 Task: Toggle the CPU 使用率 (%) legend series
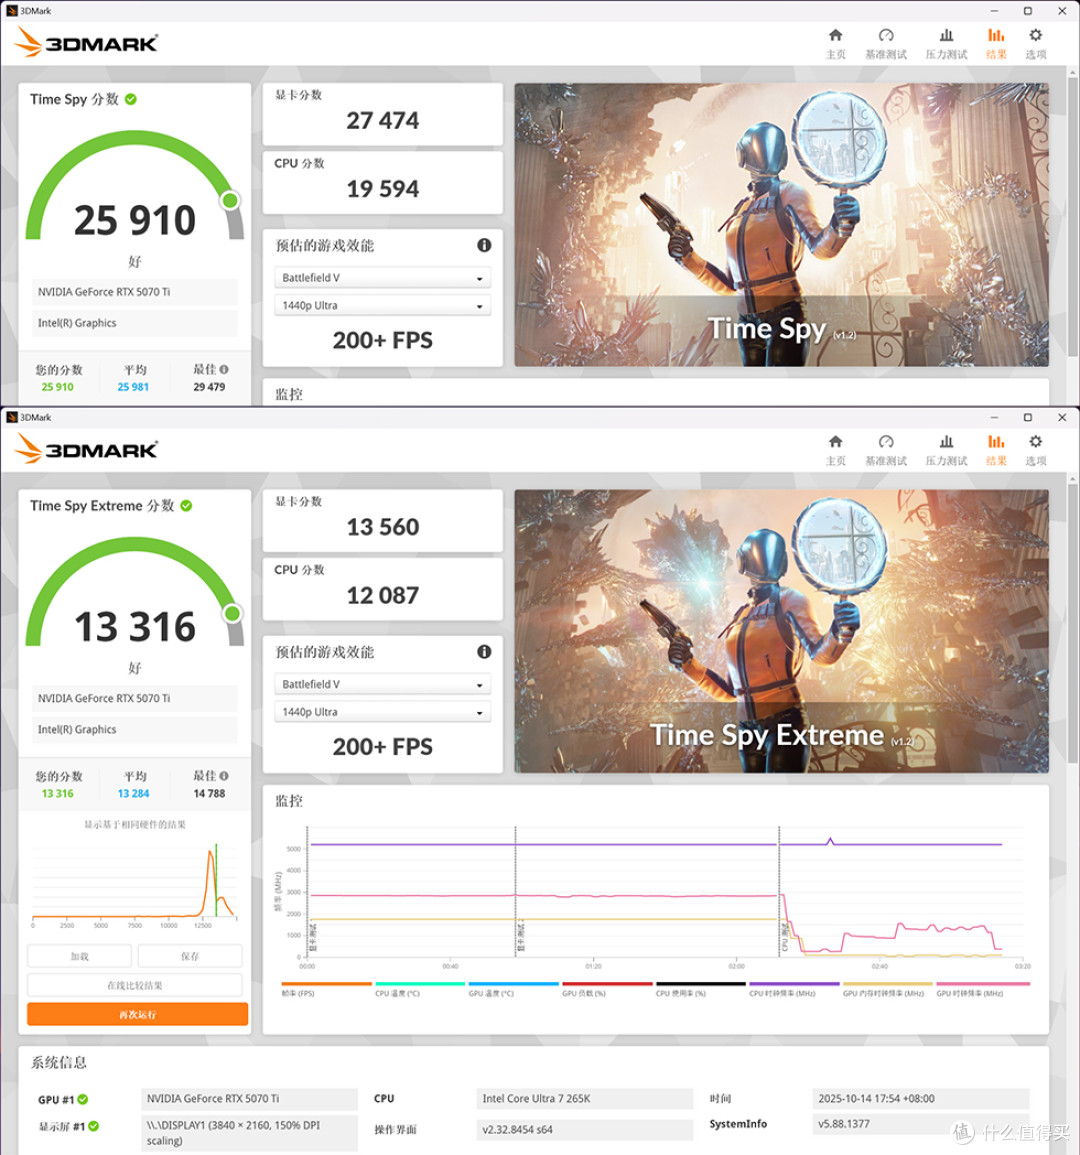click(701, 989)
